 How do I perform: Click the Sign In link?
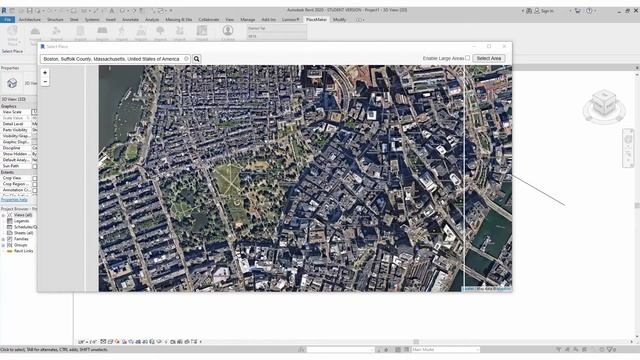544,11
